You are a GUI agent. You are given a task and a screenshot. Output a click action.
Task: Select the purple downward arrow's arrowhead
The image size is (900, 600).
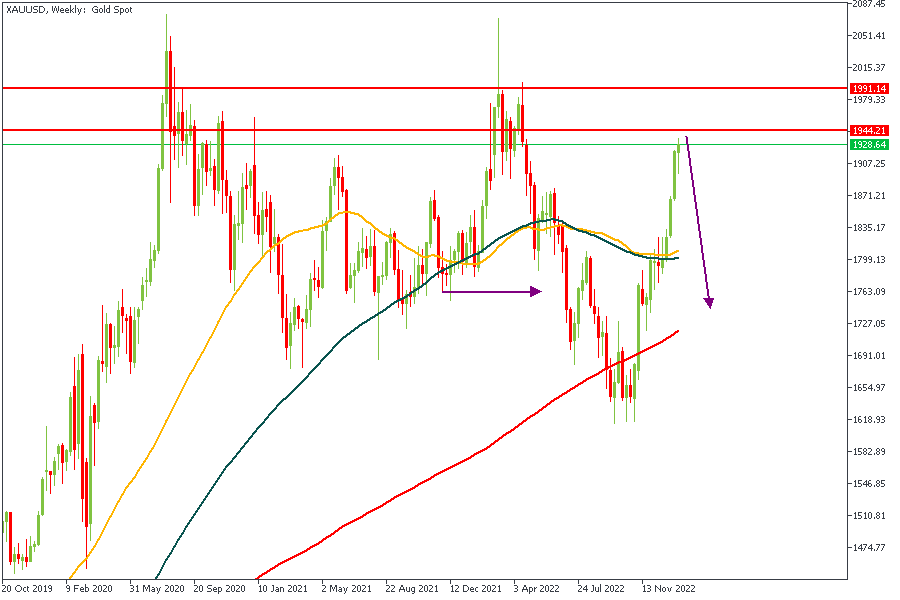click(x=710, y=302)
